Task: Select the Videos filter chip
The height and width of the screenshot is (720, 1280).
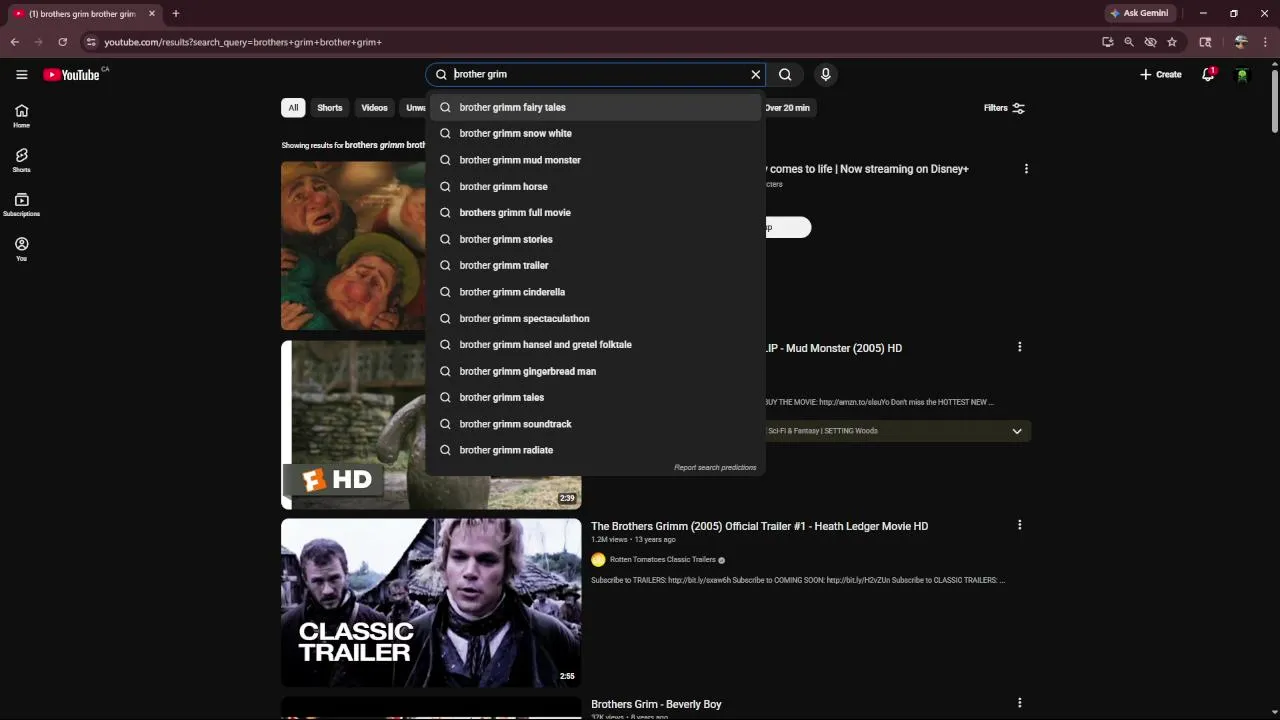Action: pyautogui.click(x=374, y=108)
